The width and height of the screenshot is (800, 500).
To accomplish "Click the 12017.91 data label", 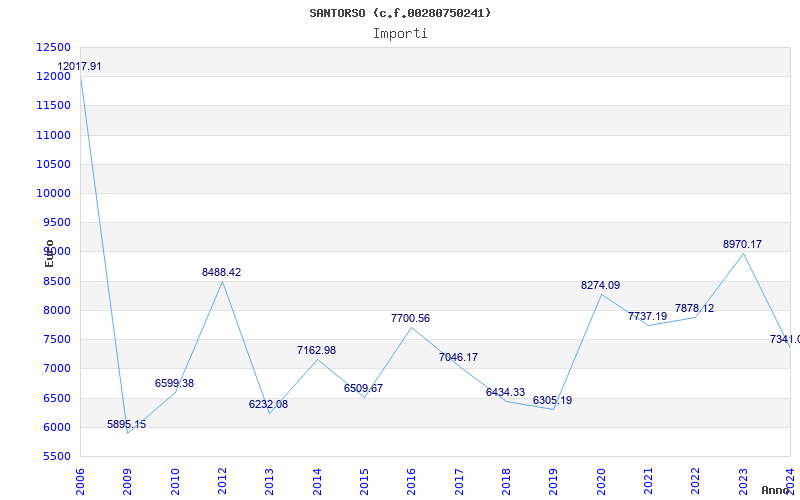I will coord(79,66).
